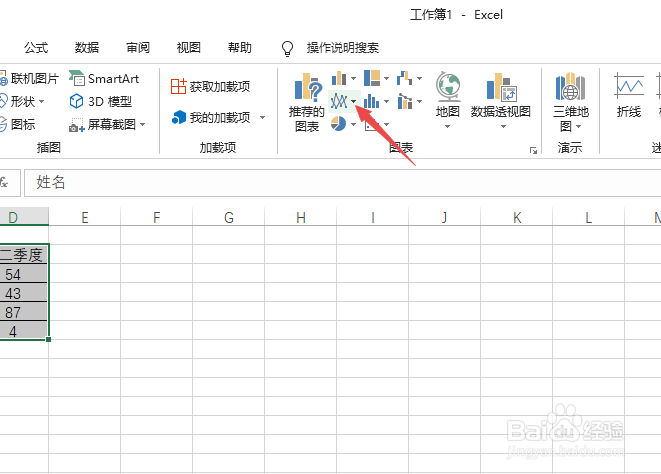This screenshot has height=474, width=661.
Task: Expand the My Add-ins dropdown arrow
Action: [262, 117]
